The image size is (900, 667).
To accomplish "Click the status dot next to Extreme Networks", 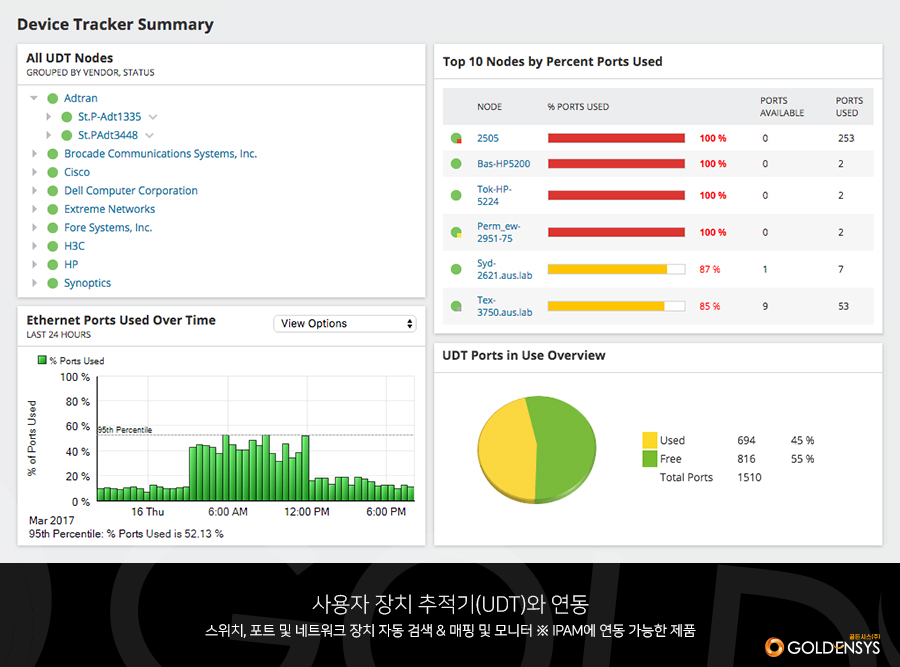I will pyautogui.click(x=53, y=209).
